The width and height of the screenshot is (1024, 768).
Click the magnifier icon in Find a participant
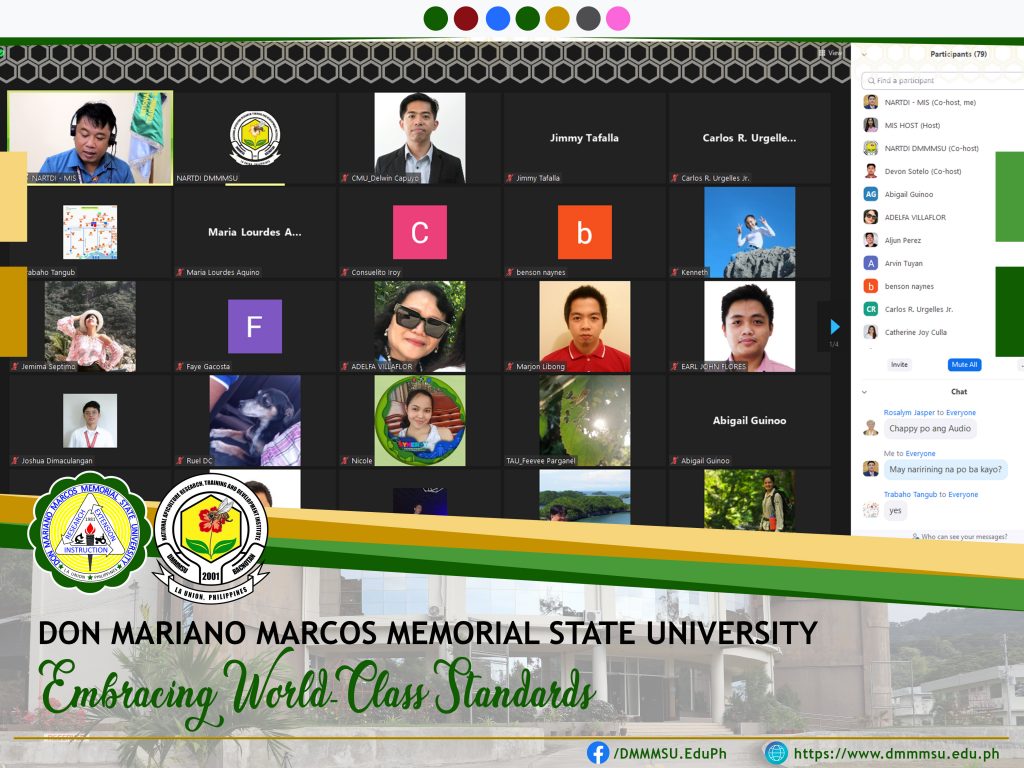(x=871, y=80)
